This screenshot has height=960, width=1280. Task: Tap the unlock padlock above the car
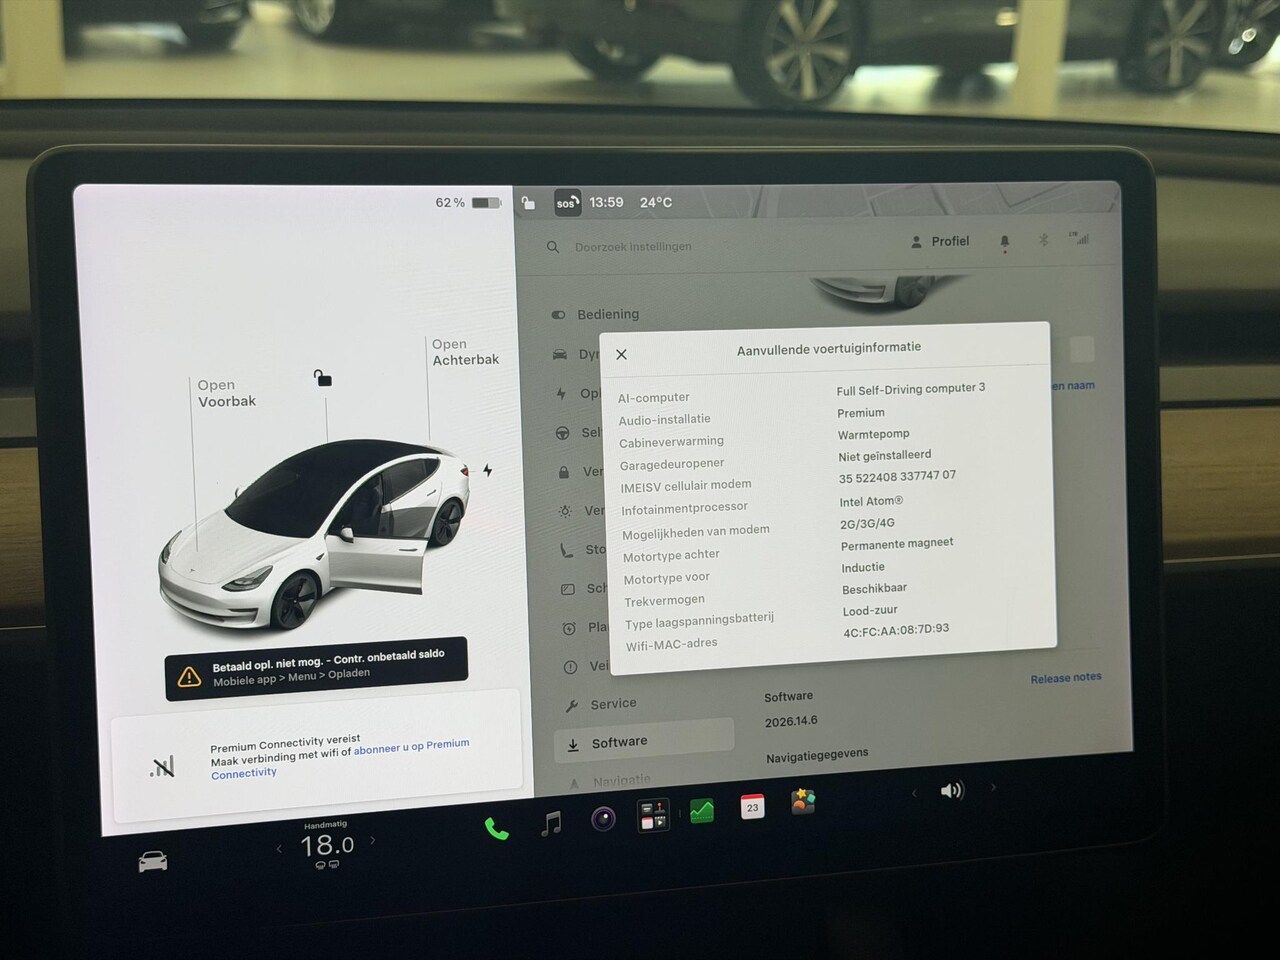(322, 377)
